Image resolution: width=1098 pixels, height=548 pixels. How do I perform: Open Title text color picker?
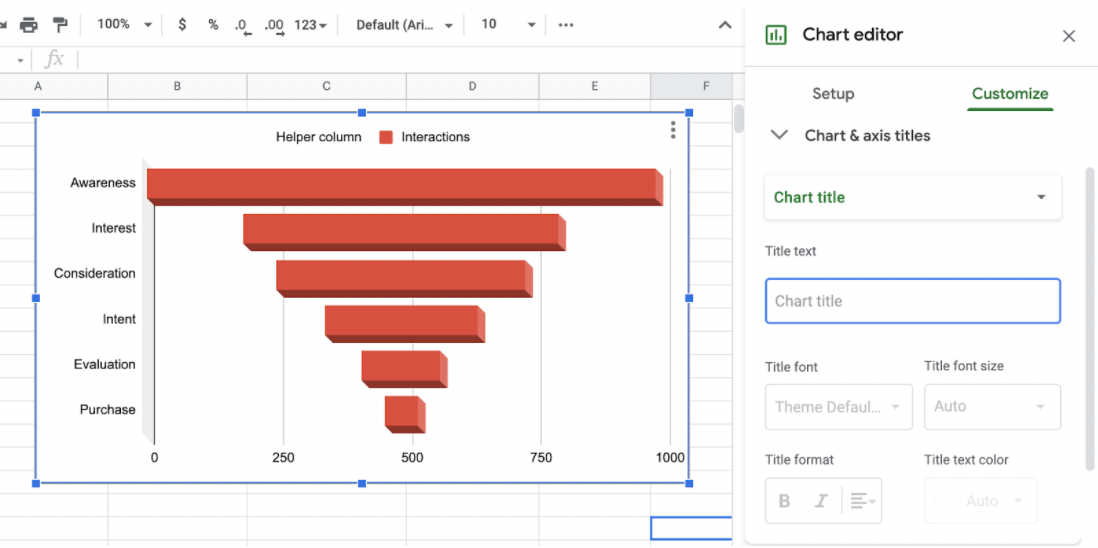coord(980,501)
